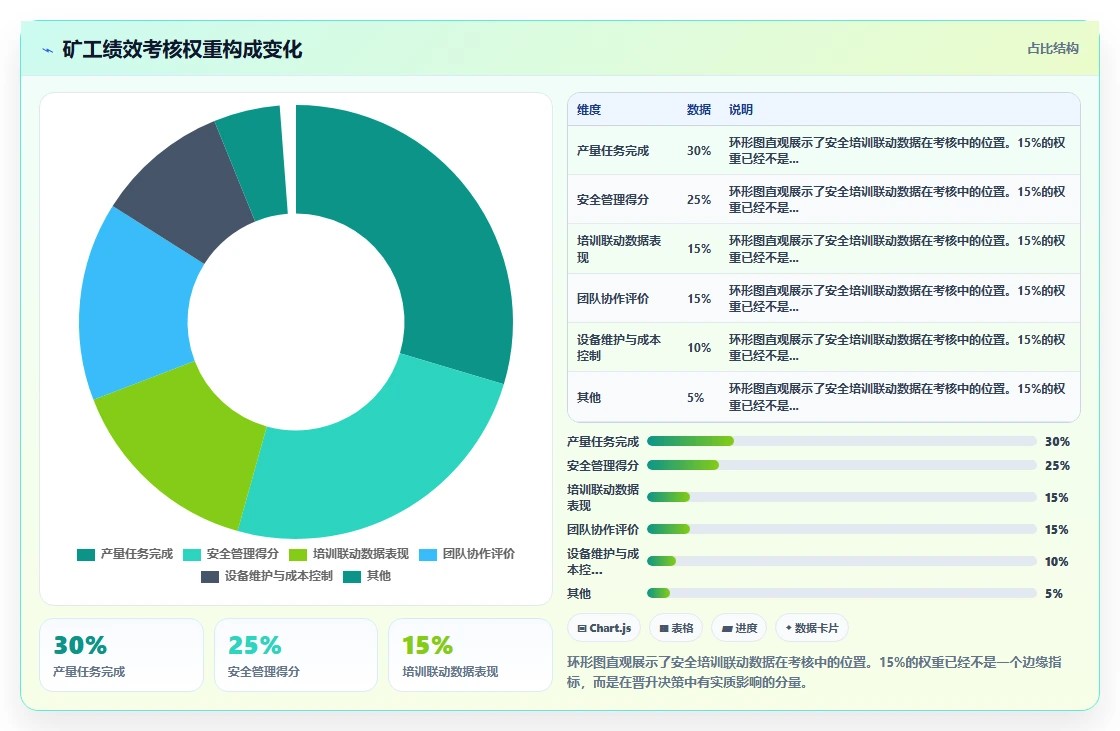Click the sparkle icon in 数据卡片 tag

[x=789, y=628]
